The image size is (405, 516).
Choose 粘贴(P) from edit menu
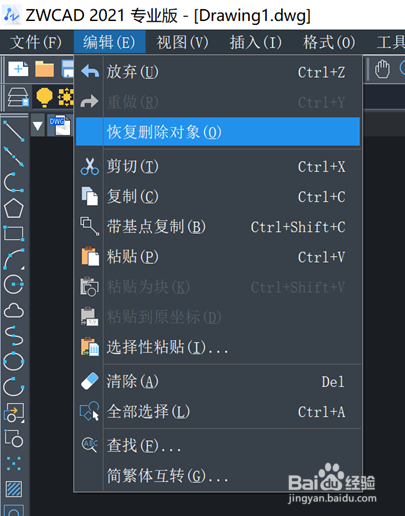(x=218, y=257)
